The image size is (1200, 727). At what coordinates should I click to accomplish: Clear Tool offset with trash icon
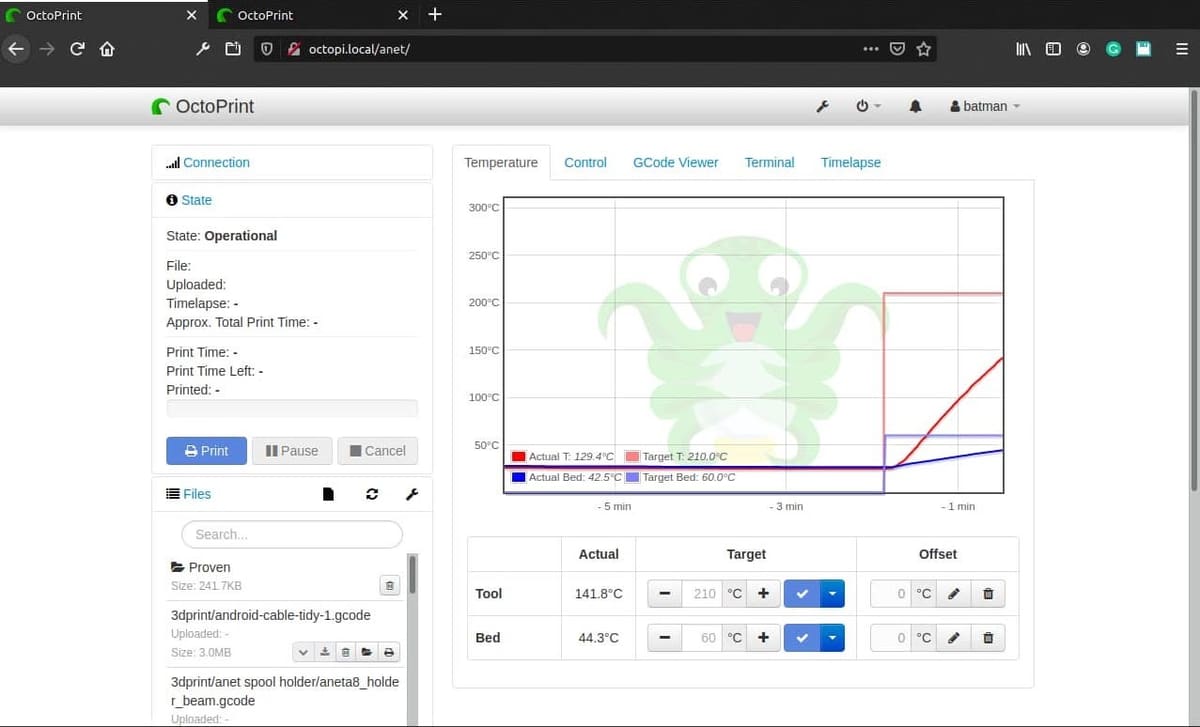[x=988, y=594]
